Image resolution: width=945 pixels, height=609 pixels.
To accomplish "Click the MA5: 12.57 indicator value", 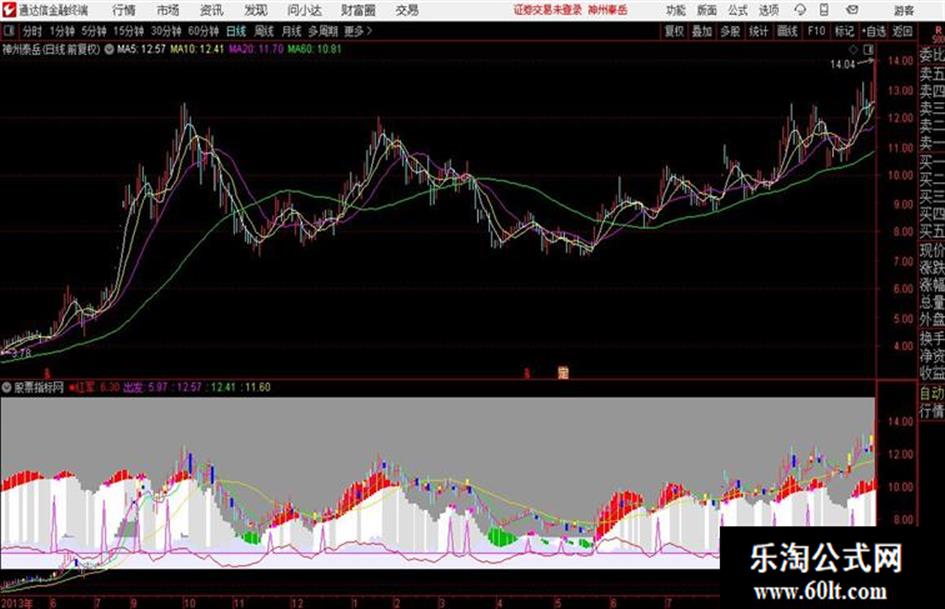I will [141, 49].
